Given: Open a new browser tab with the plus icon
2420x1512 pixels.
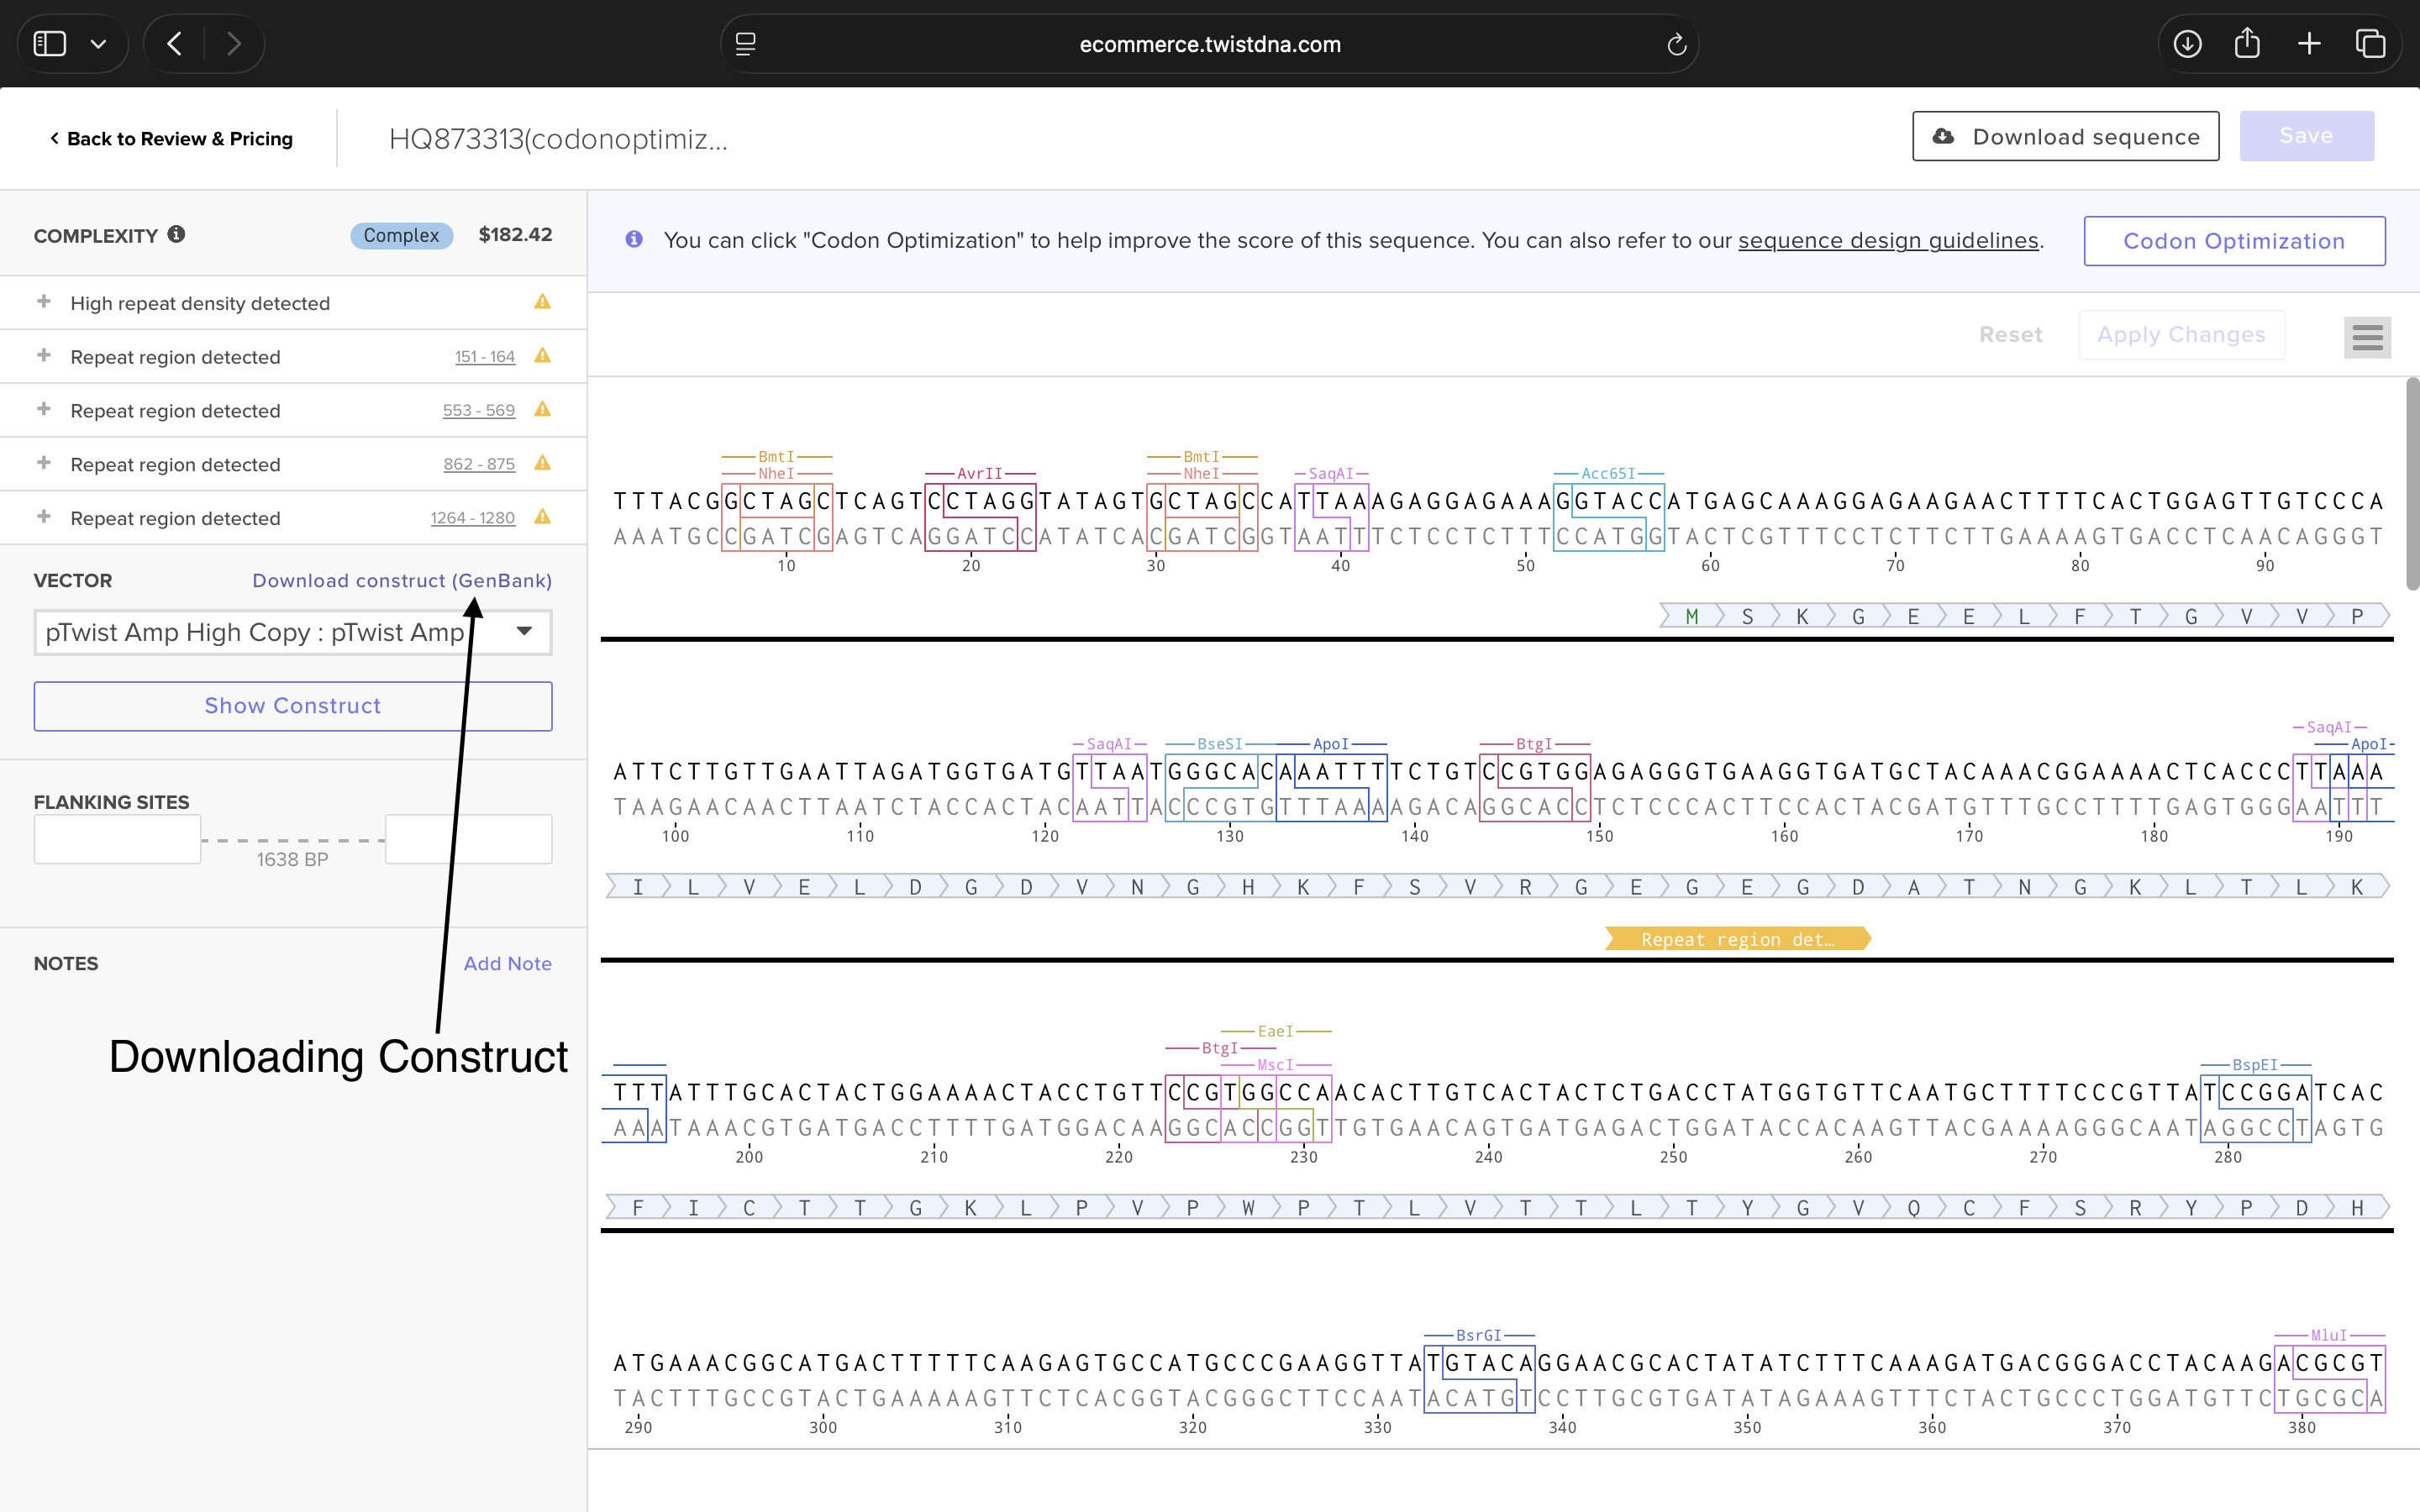Looking at the screenshot, I should point(2309,44).
